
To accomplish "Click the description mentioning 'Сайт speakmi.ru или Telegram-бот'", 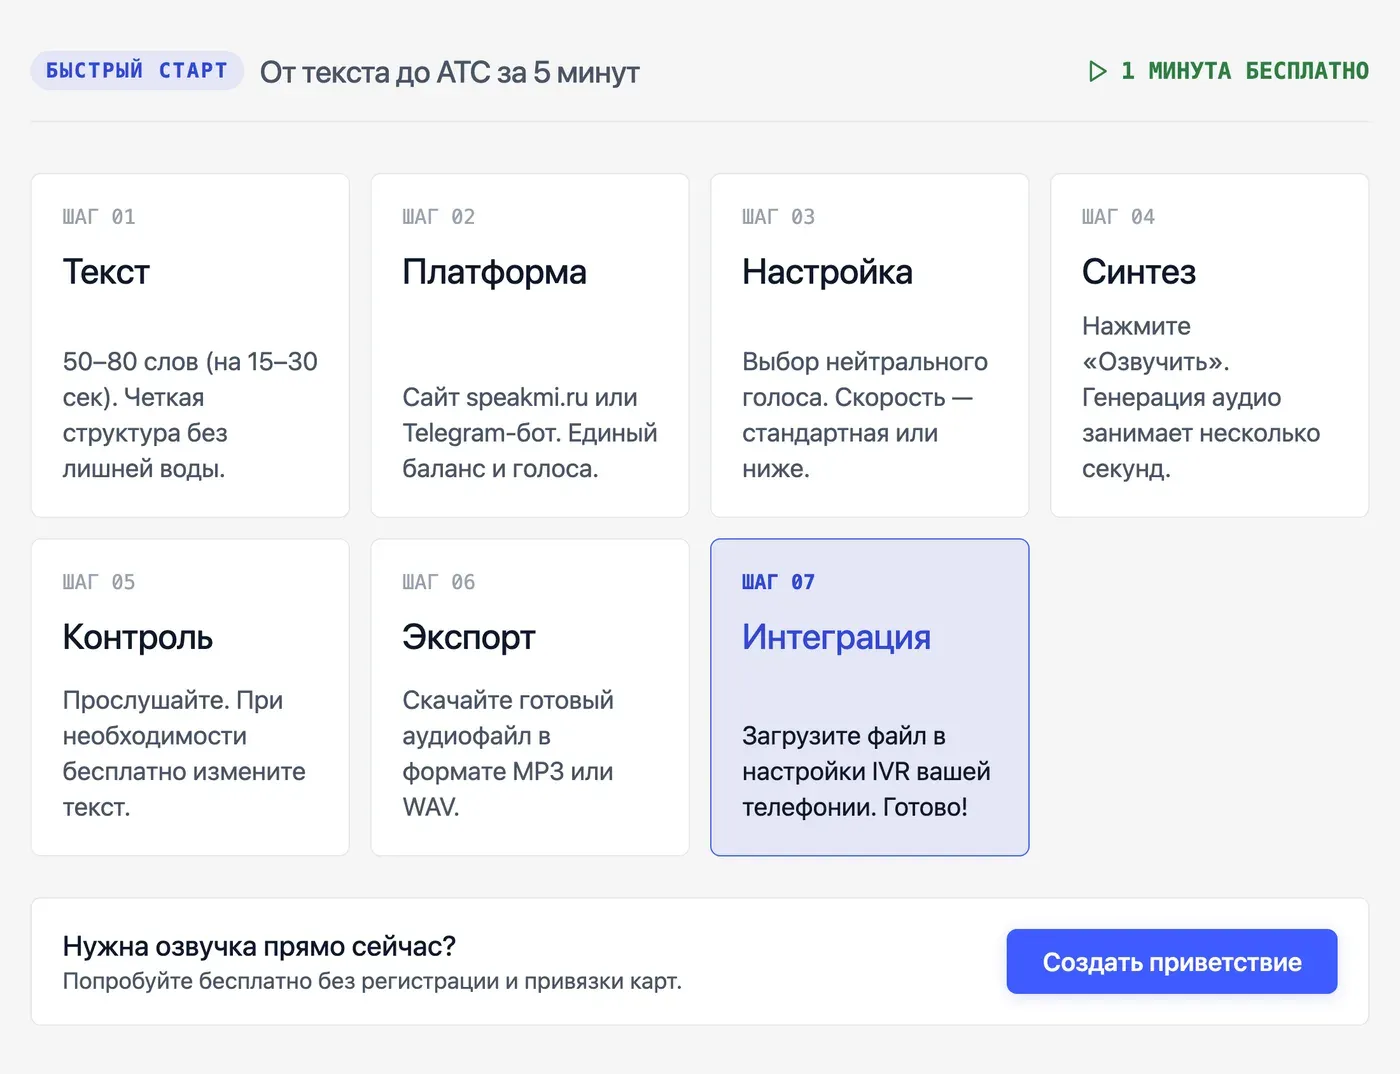I will pyautogui.click(x=530, y=433).
